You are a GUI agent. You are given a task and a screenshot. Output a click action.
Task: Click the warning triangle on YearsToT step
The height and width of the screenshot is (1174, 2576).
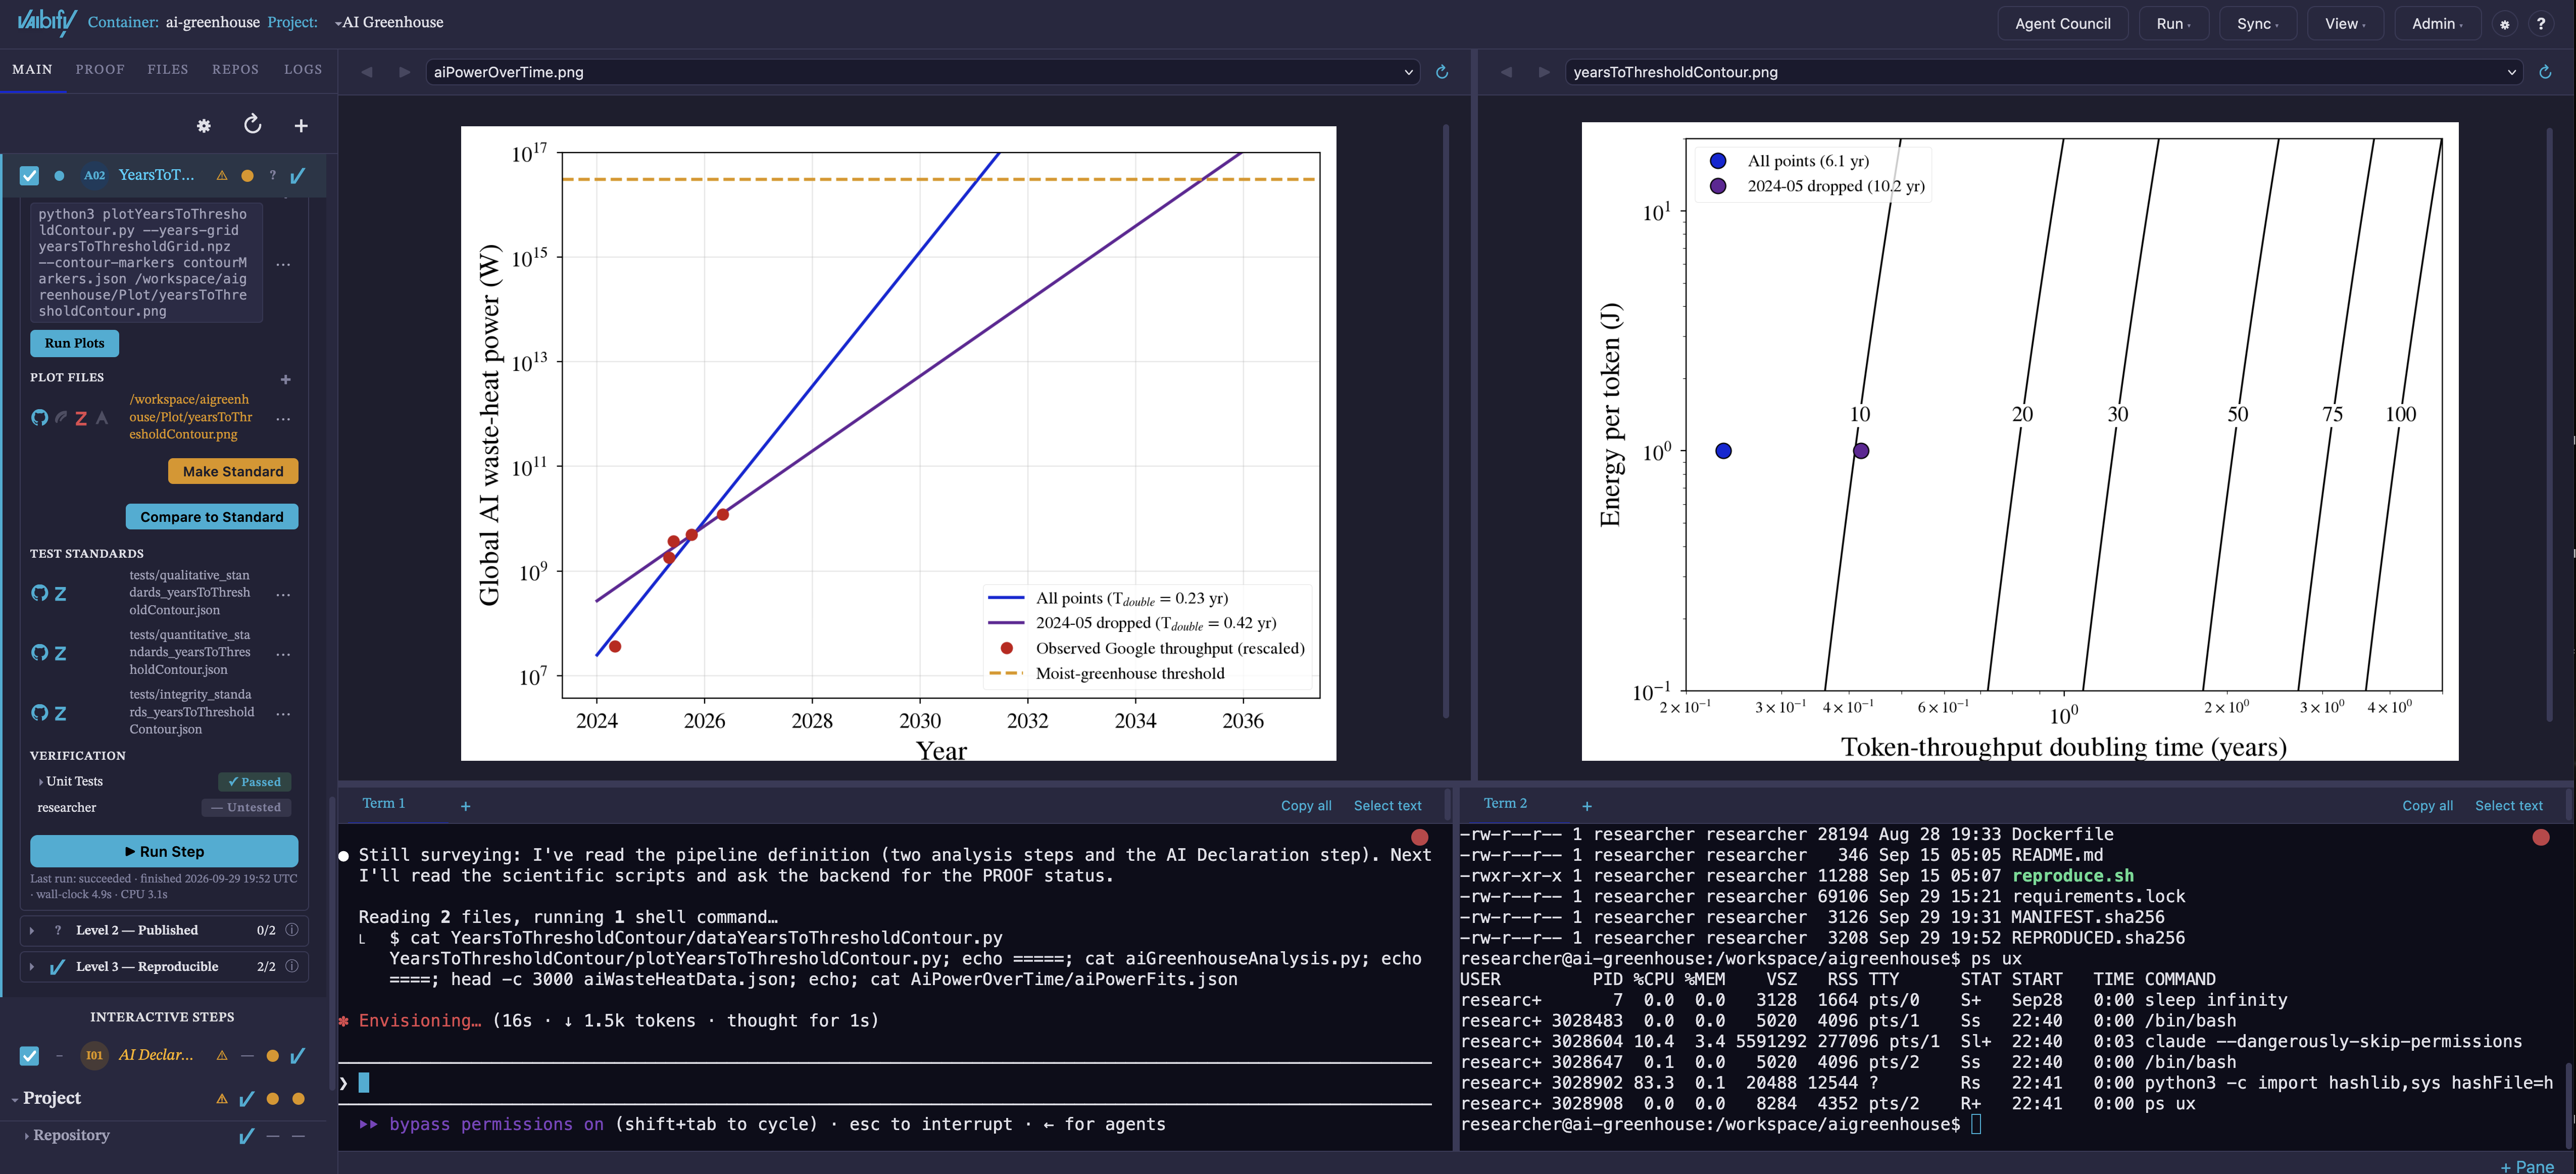click(222, 176)
